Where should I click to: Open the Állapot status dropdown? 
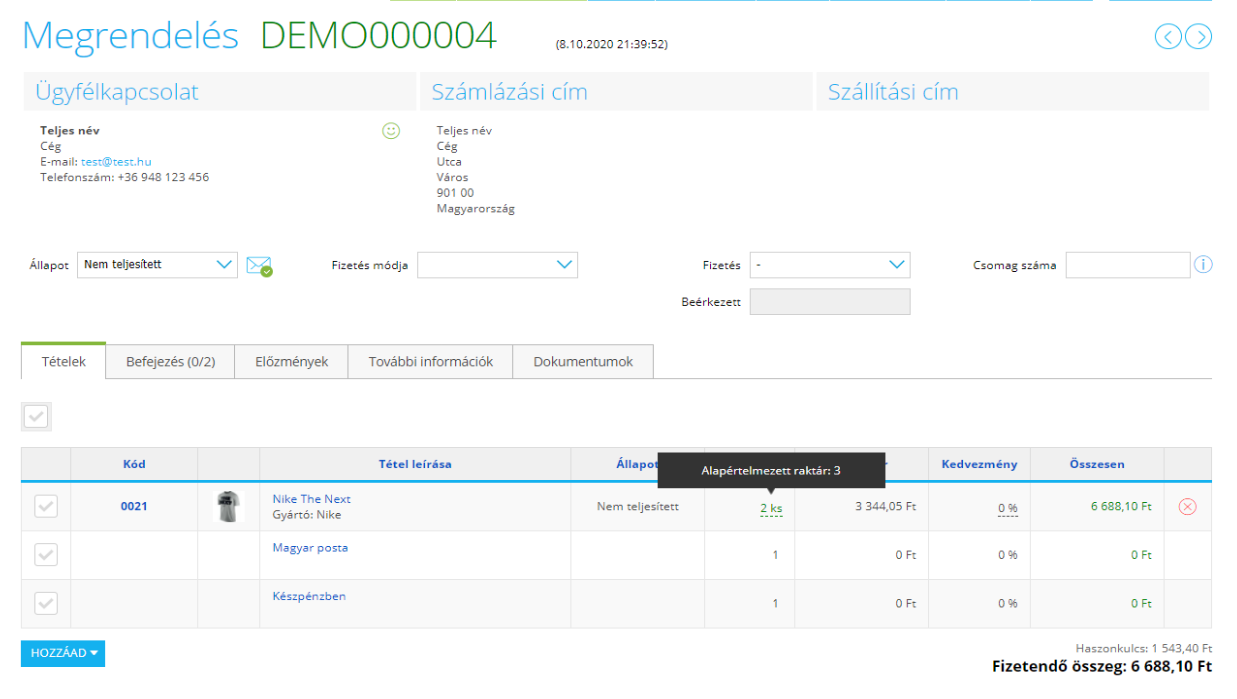(157, 265)
